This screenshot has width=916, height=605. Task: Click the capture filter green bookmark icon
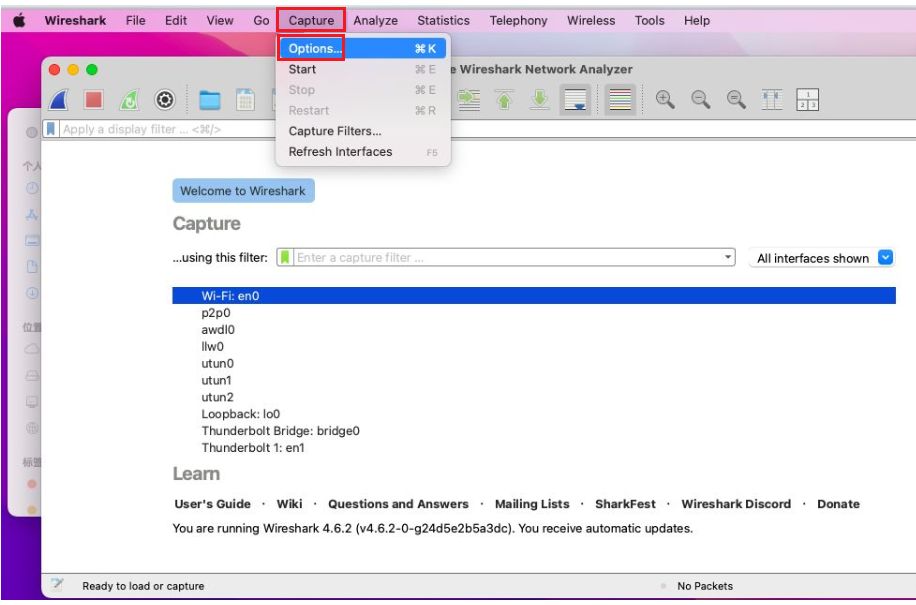285,258
